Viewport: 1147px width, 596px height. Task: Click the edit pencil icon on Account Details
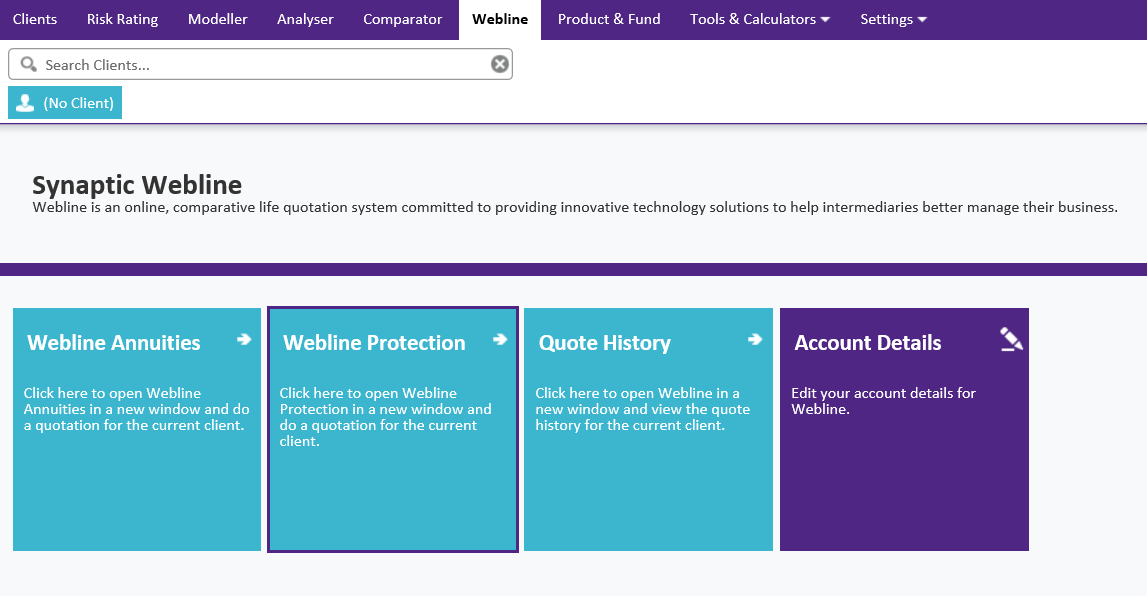tap(1011, 339)
